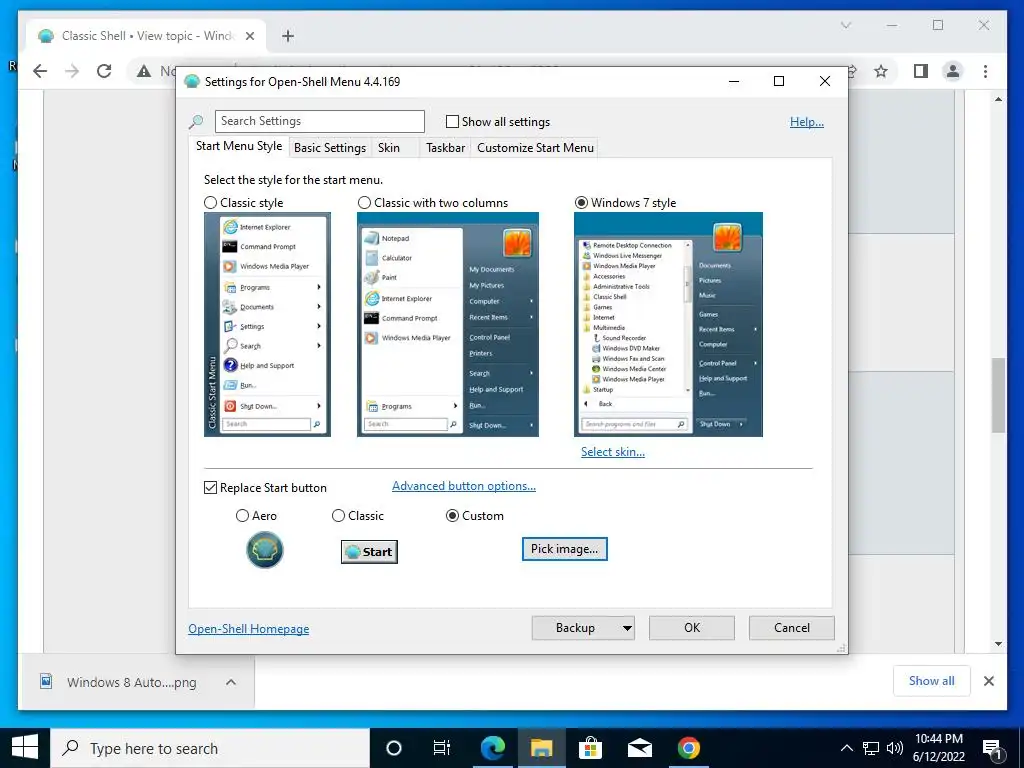Expand options for Windows 8 Auto png download
Screen dimensions: 1024x768
(x=231, y=682)
